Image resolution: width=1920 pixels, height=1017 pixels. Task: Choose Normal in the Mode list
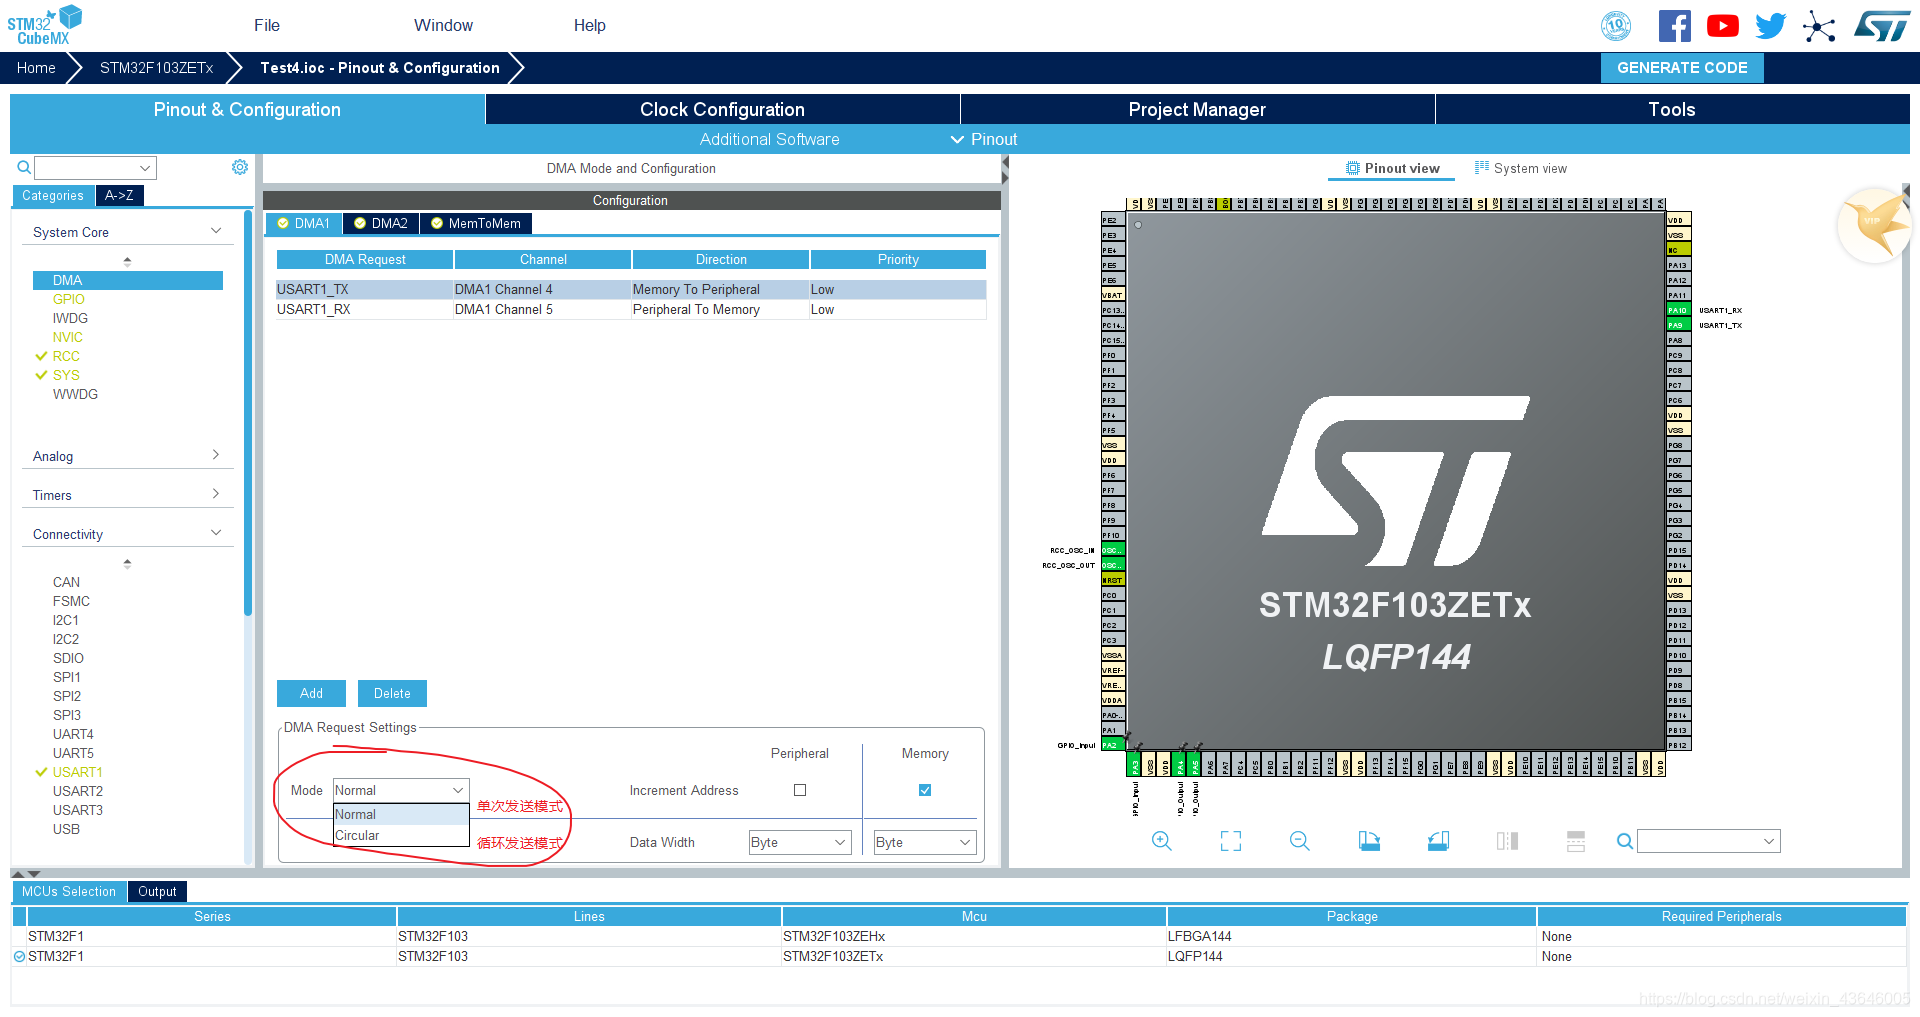pos(401,814)
